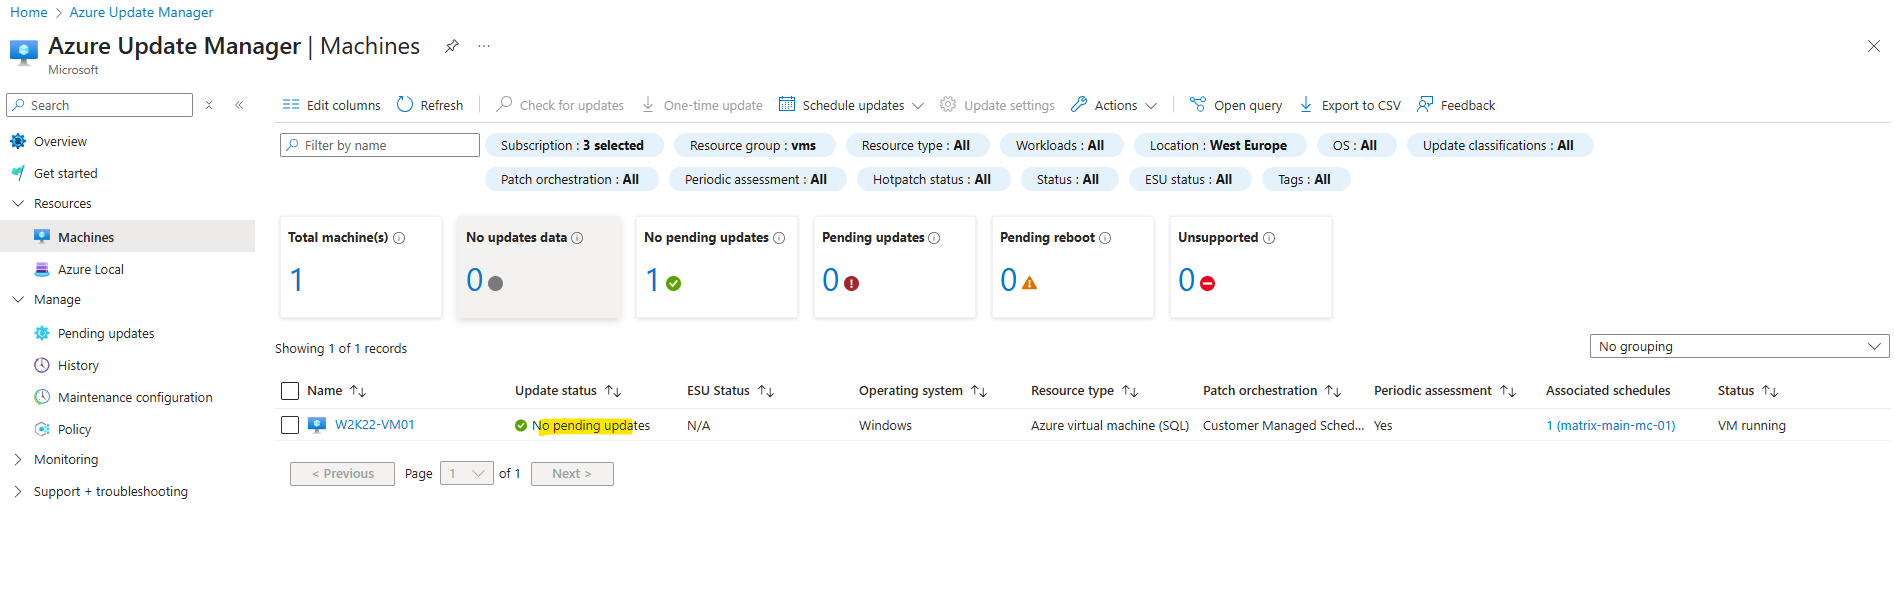Click the Azure Update Manager breadcrumb link

(x=141, y=12)
